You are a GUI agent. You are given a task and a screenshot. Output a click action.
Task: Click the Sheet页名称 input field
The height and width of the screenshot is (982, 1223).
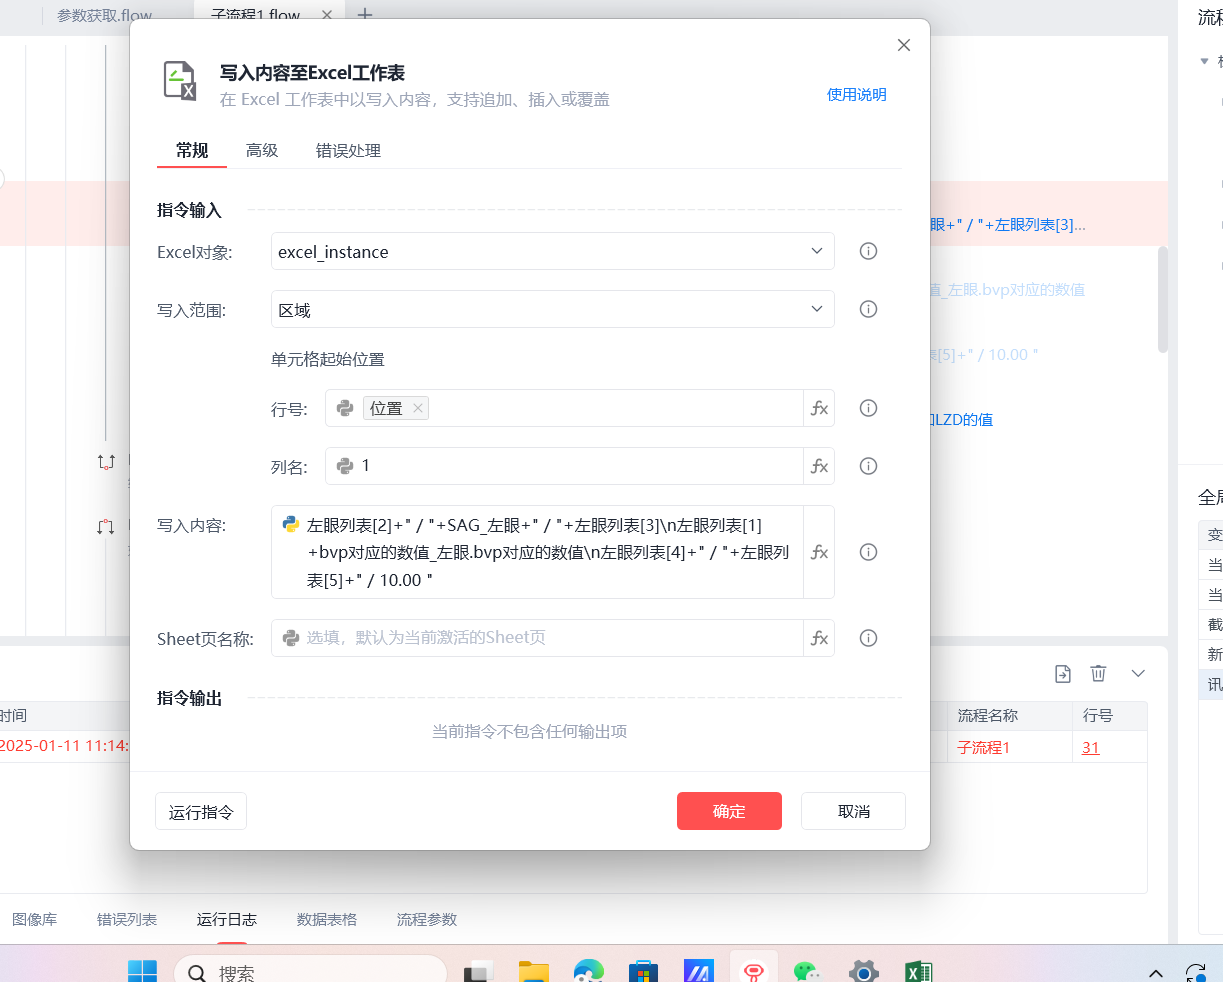point(552,638)
